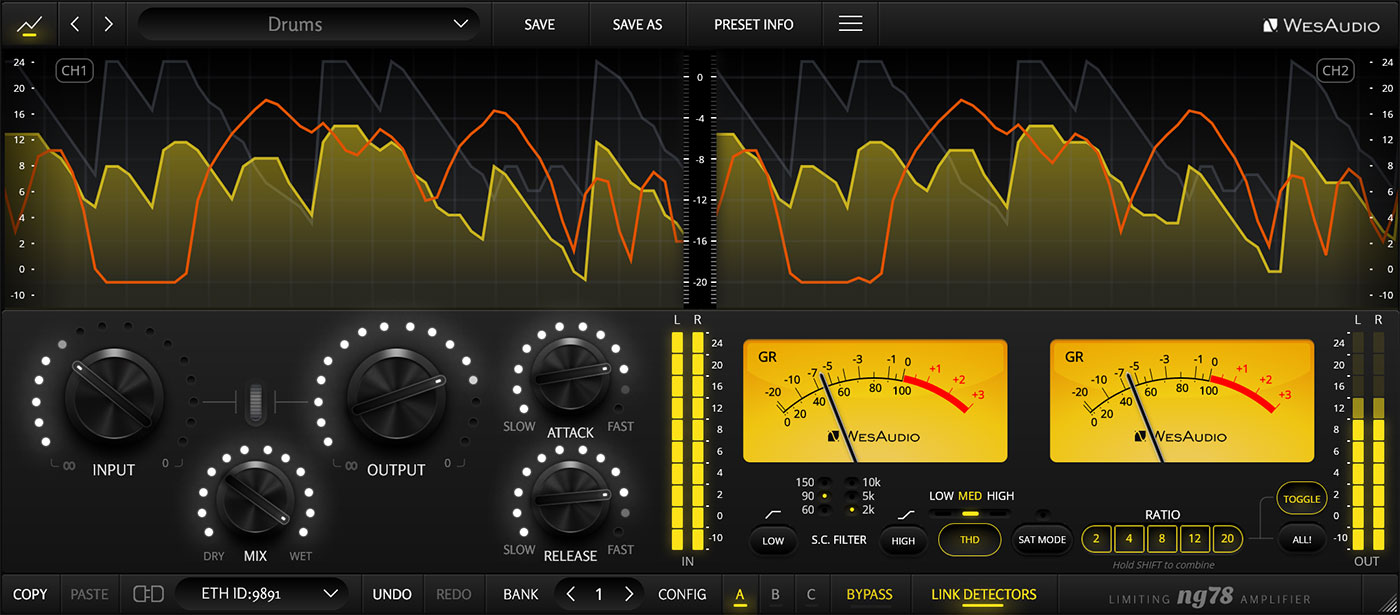The height and width of the screenshot is (615, 1400).
Task: Switch to preset slot B
Action: pos(775,594)
